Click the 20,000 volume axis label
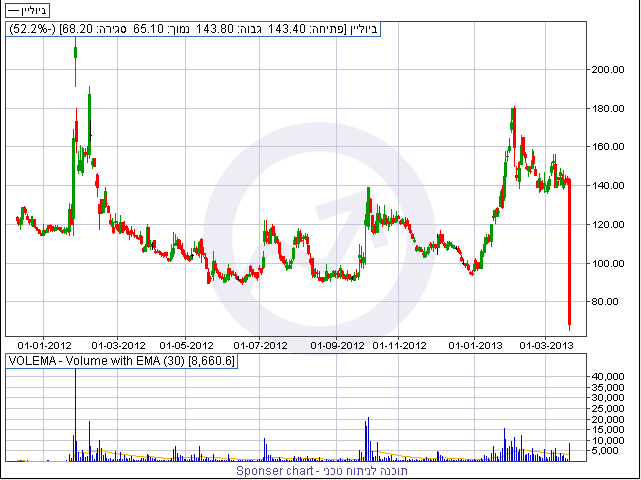The height and width of the screenshot is (480, 641). point(607,419)
